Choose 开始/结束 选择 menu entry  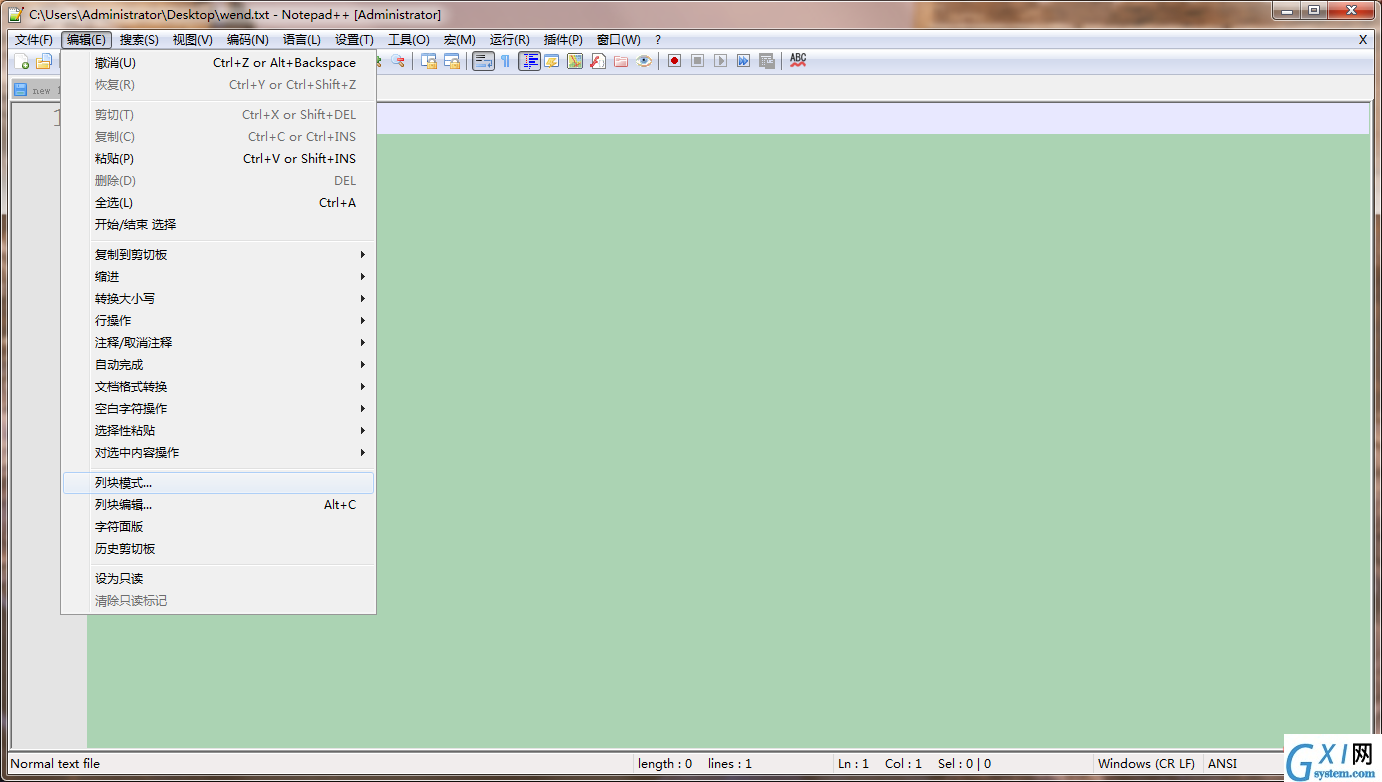tap(218, 225)
